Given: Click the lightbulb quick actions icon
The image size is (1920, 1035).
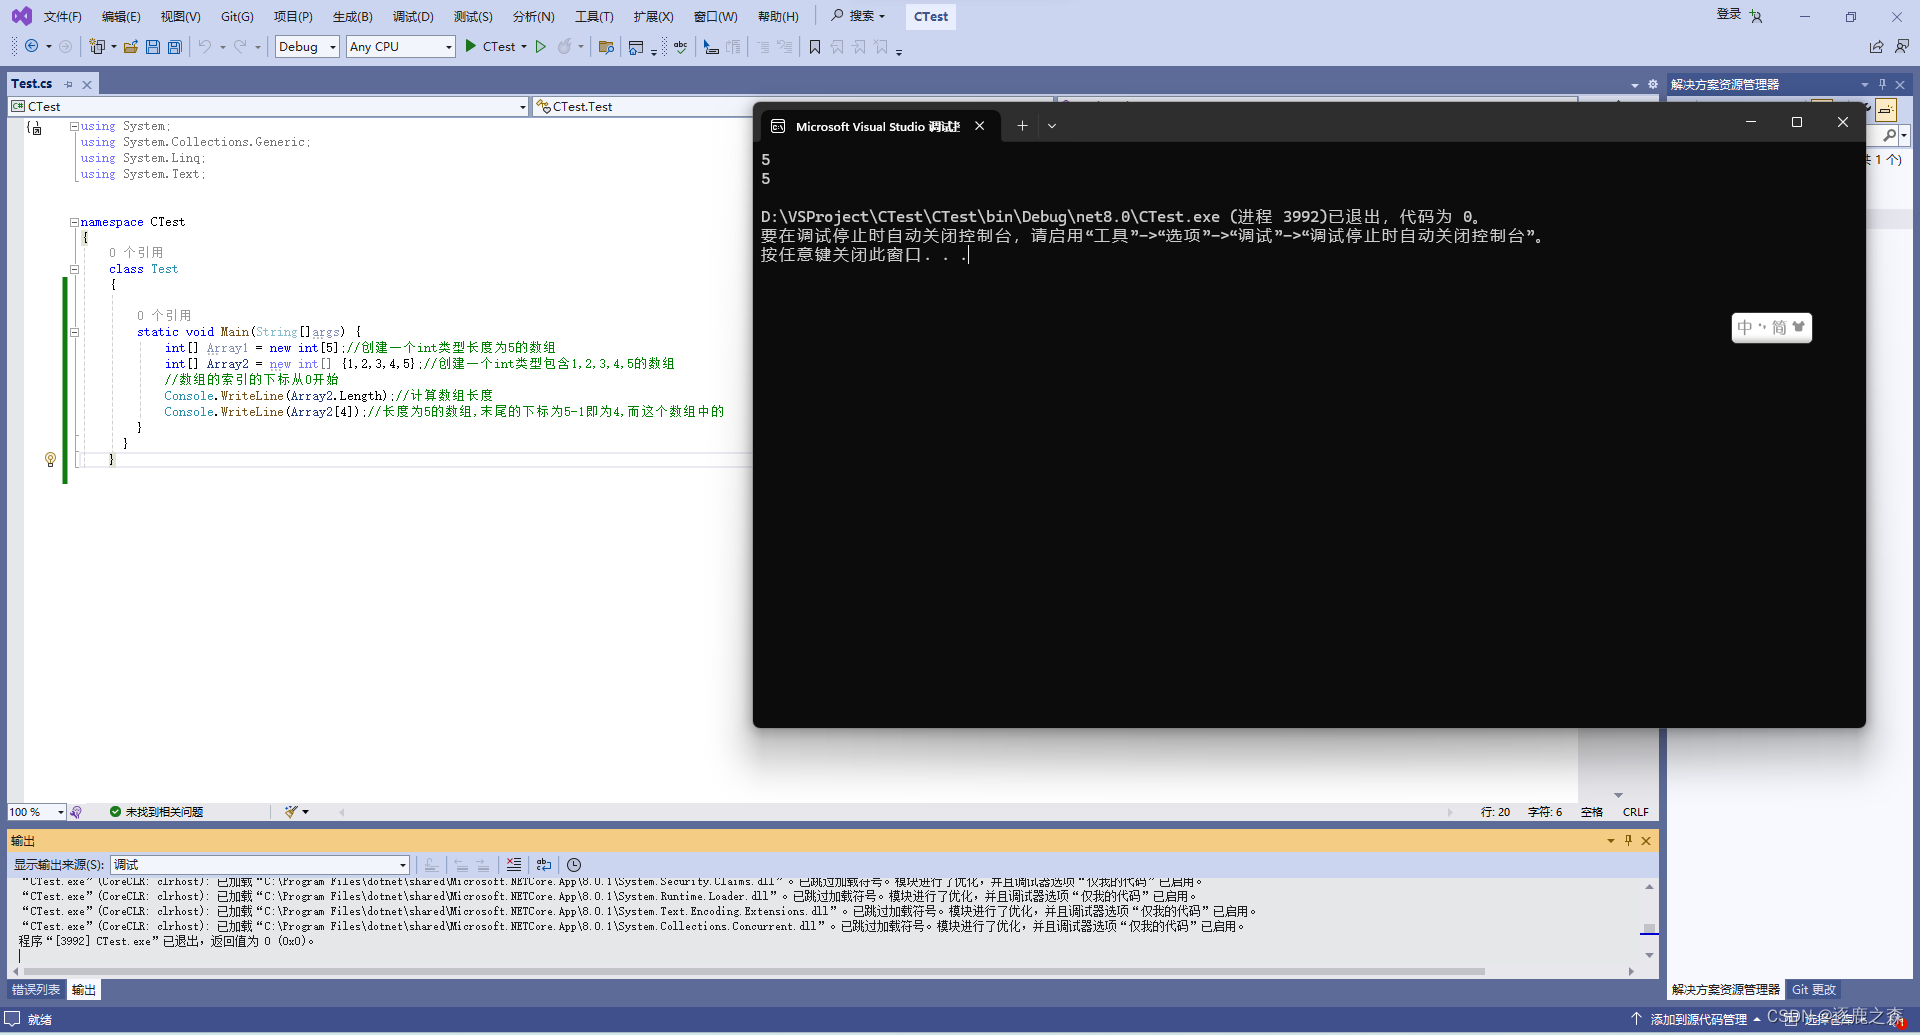Looking at the screenshot, I should point(50,459).
